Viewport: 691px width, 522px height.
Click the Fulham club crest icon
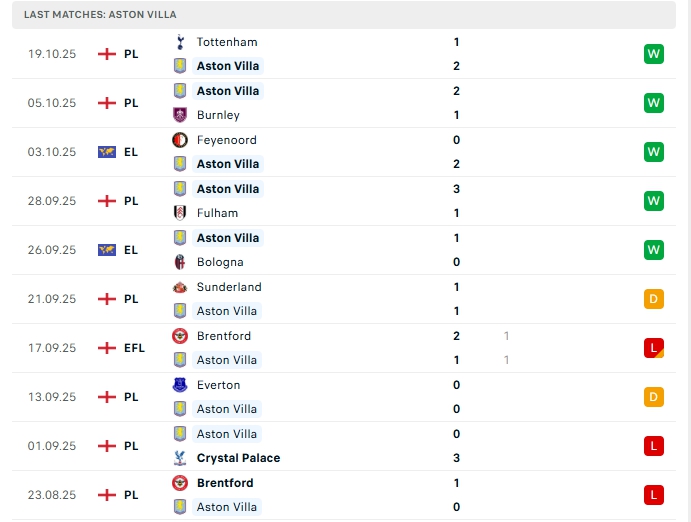[x=180, y=213]
